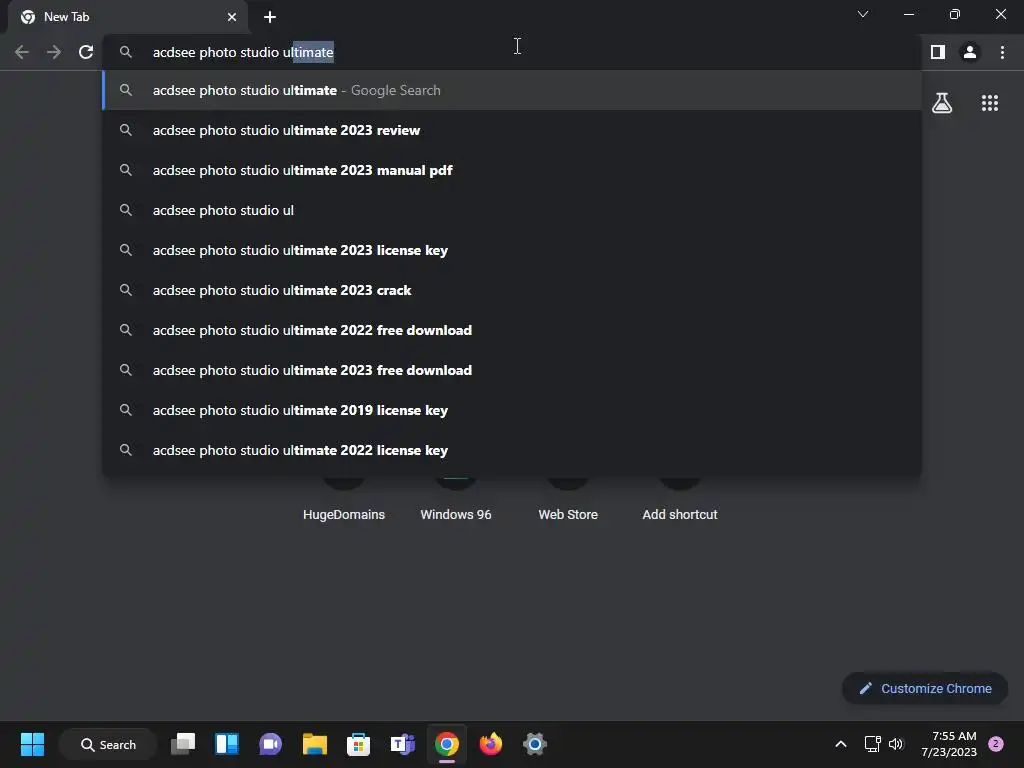The height and width of the screenshot is (768, 1024).
Task: Open Task View from the taskbar
Action: tap(183, 744)
